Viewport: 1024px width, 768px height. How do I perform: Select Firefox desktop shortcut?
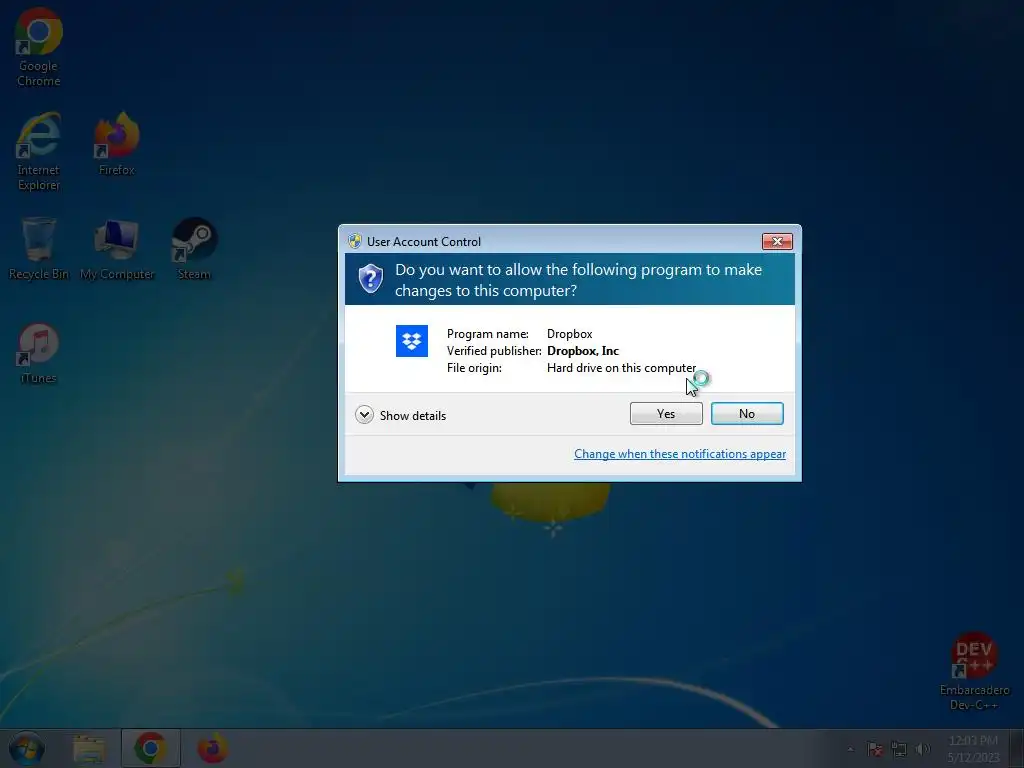coord(116,144)
